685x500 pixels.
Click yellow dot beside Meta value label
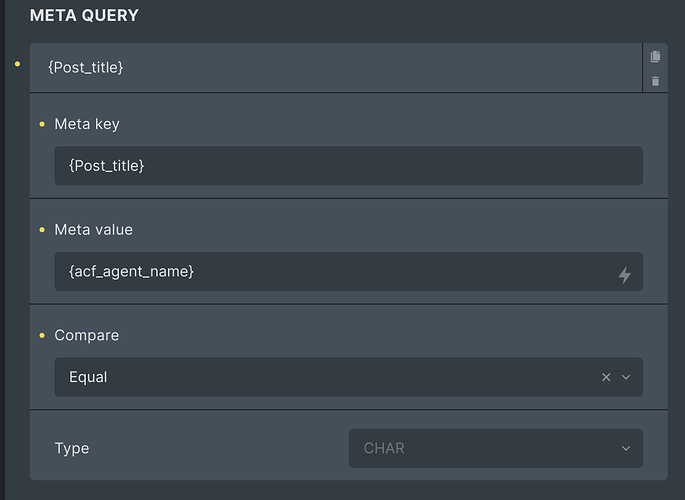tap(42, 230)
